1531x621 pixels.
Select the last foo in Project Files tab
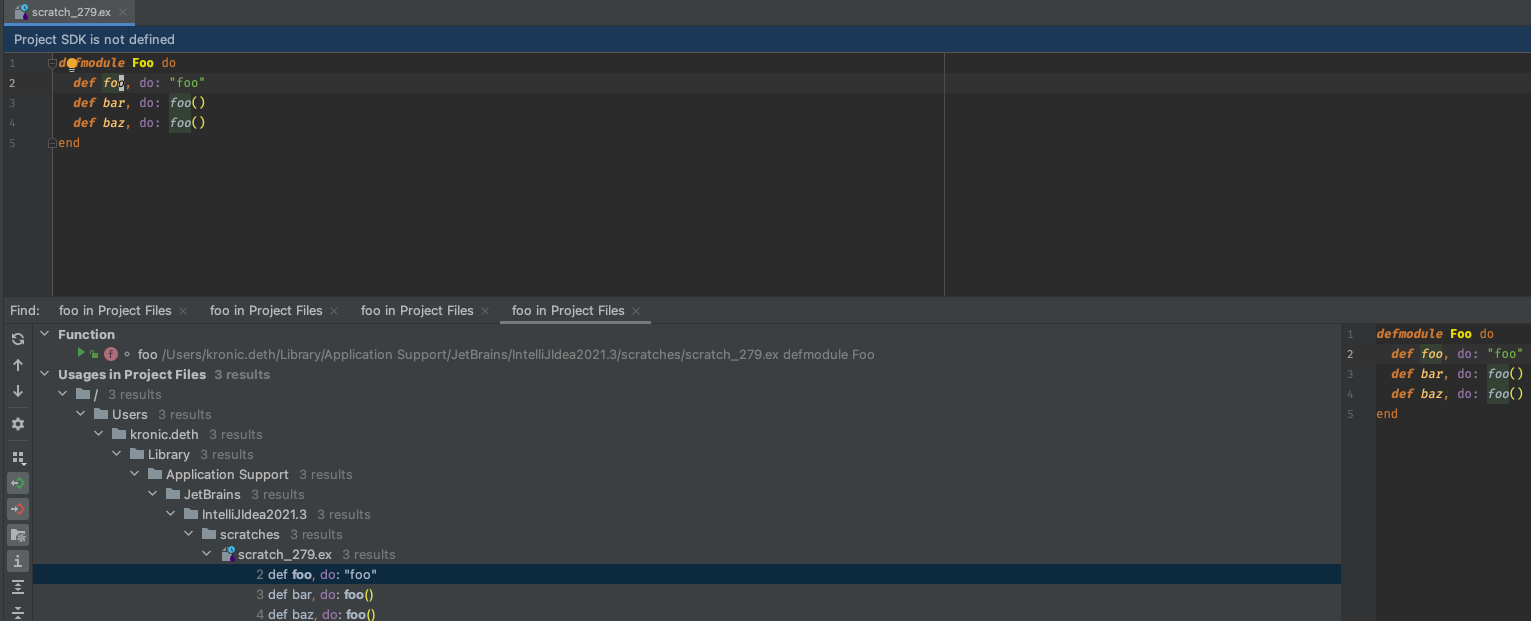tap(566, 311)
